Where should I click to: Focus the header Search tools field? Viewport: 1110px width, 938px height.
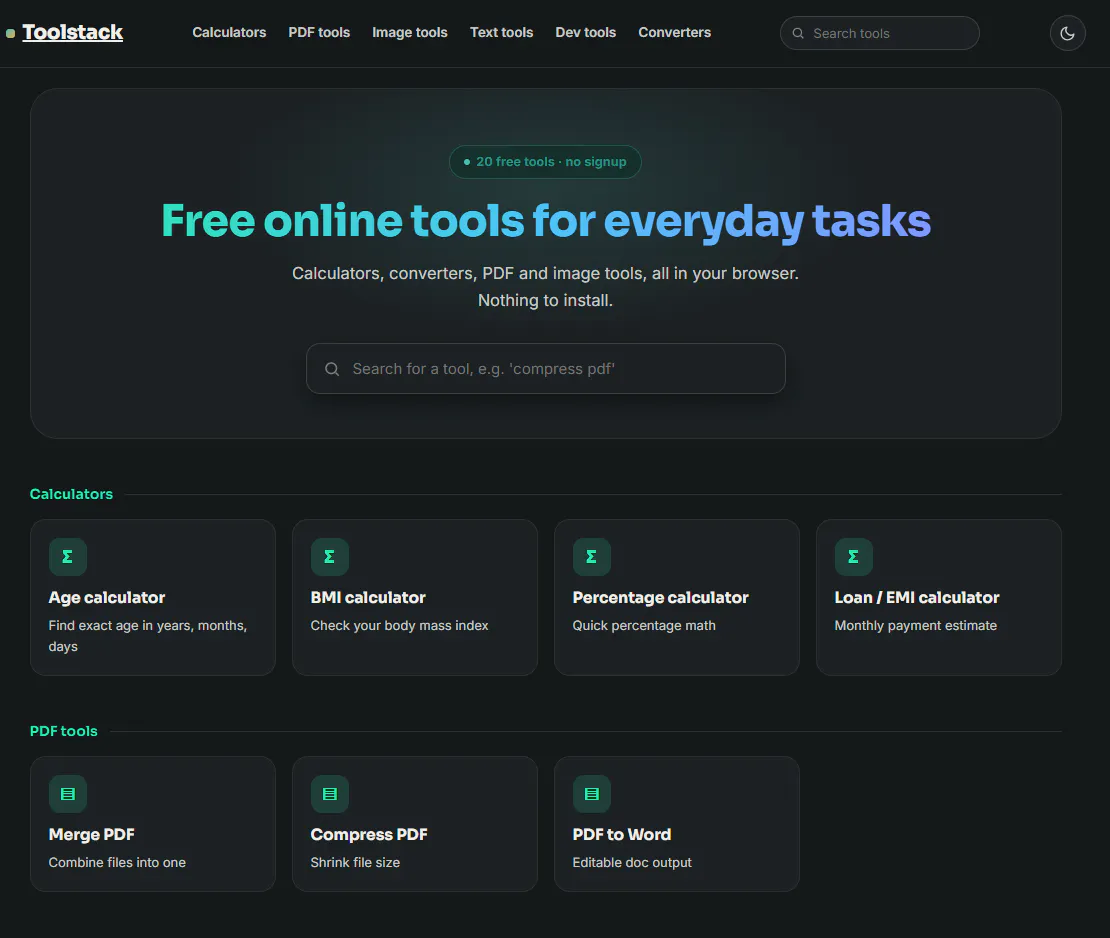(x=879, y=33)
